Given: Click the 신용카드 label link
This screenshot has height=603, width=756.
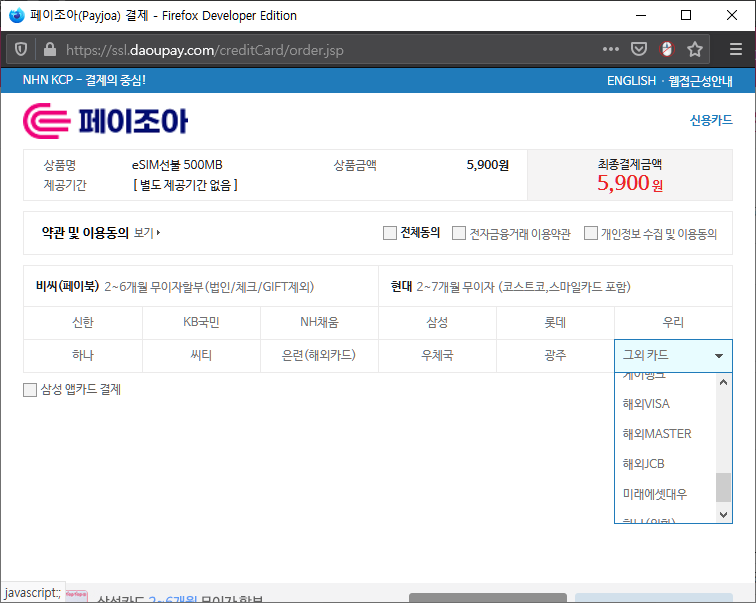Looking at the screenshot, I should click(x=711, y=120).
